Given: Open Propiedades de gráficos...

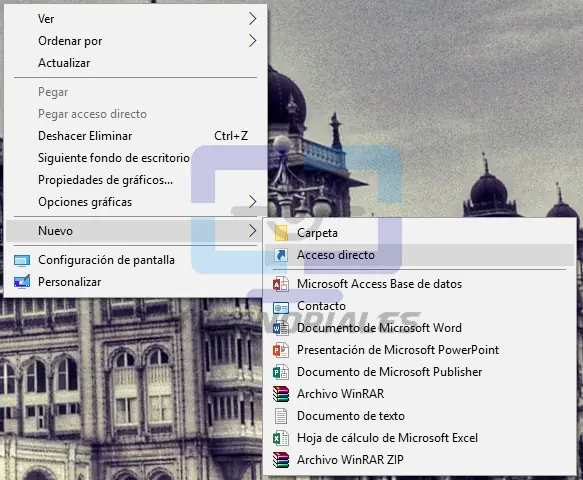Looking at the screenshot, I should pyautogui.click(x=135, y=180).
